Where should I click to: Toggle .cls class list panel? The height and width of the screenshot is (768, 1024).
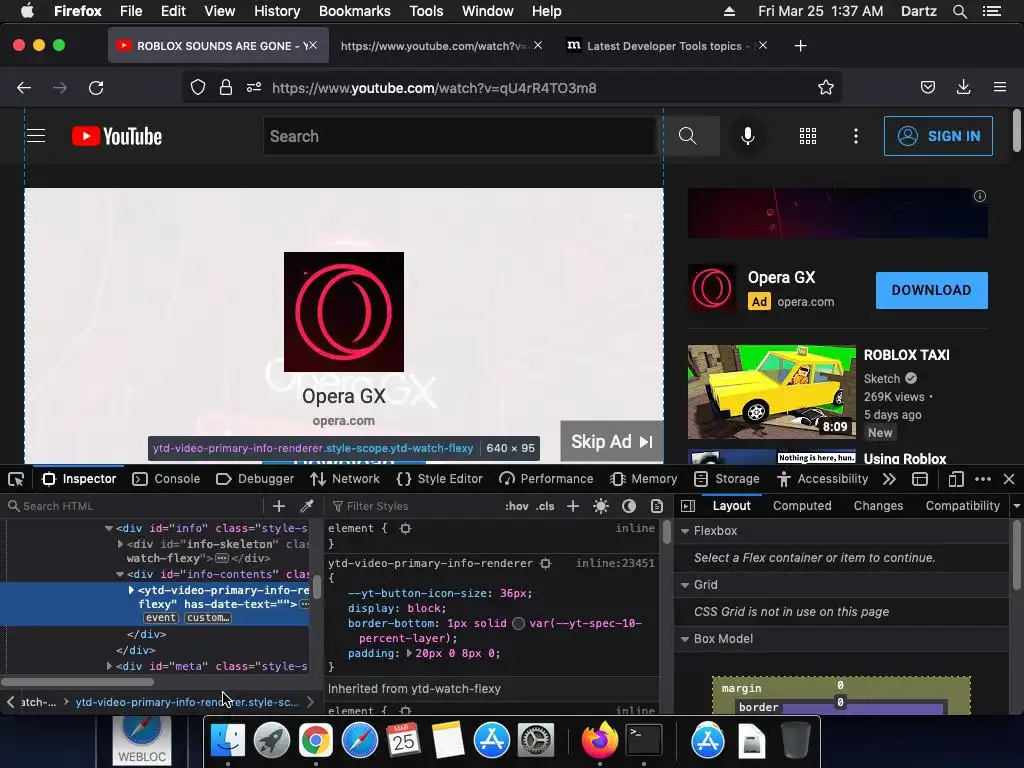[x=545, y=506]
